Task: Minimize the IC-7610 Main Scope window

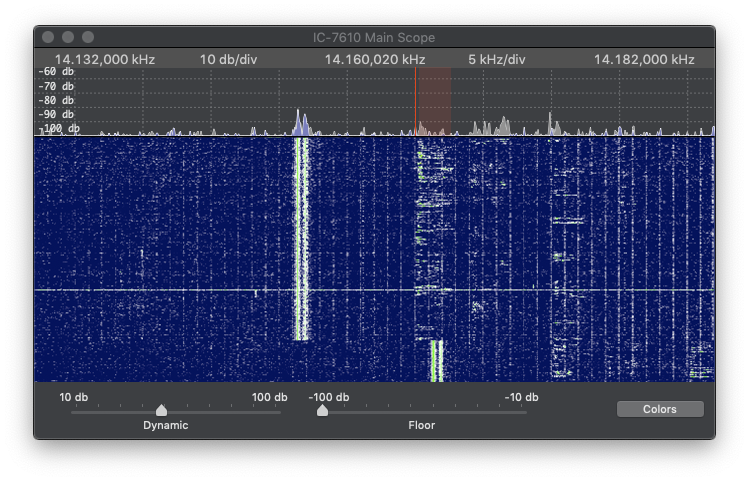Action: tap(68, 37)
